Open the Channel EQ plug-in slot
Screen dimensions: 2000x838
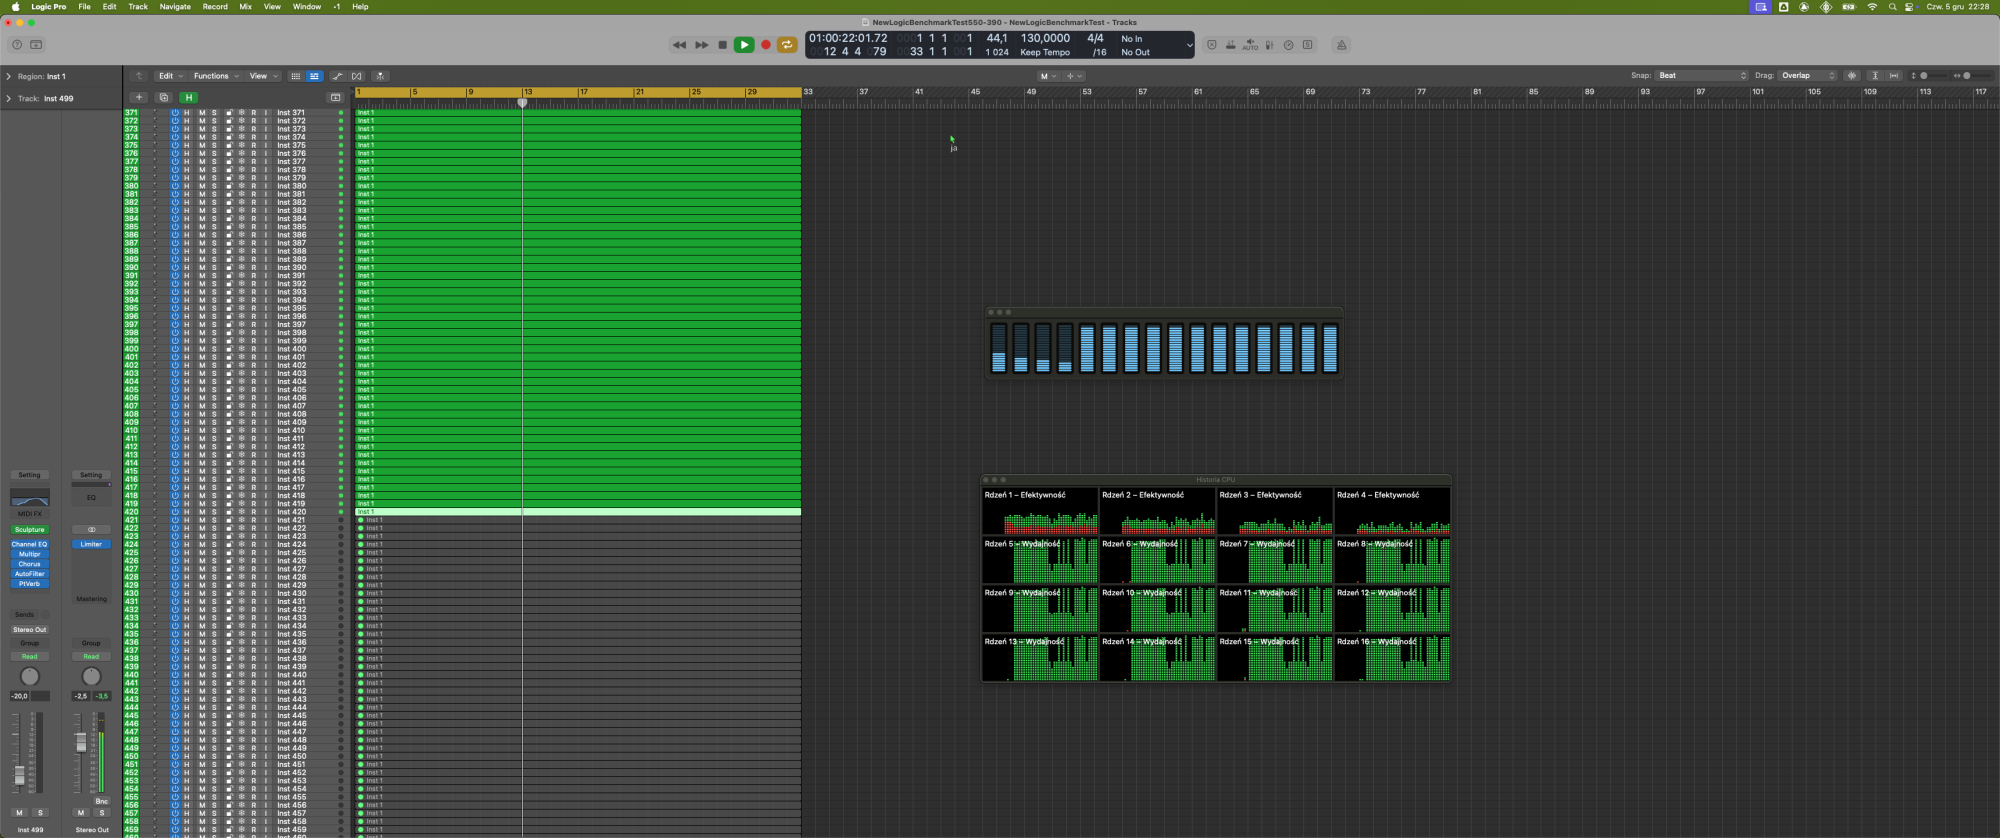tap(30, 544)
